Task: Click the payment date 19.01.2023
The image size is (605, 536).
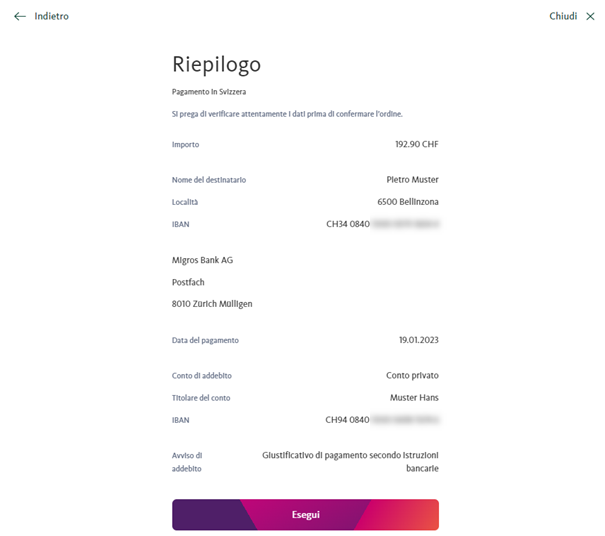Action: (x=419, y=340)
